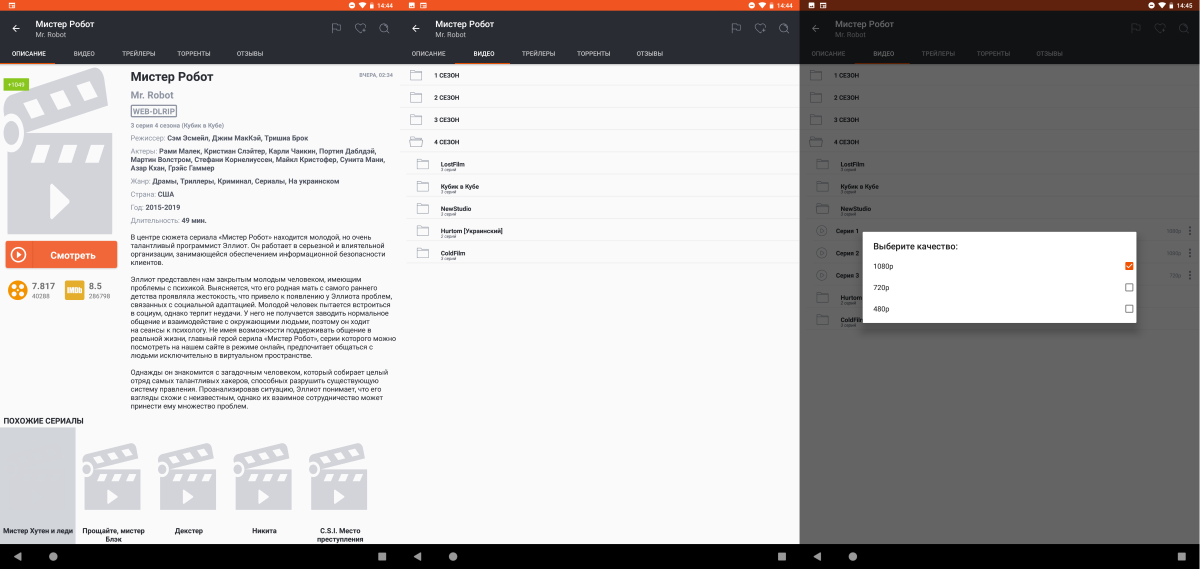The width and height of the screenshot is (1200, 569).
Task: Open three-dot menu for Серия 1
Action: pos(1190,231)
